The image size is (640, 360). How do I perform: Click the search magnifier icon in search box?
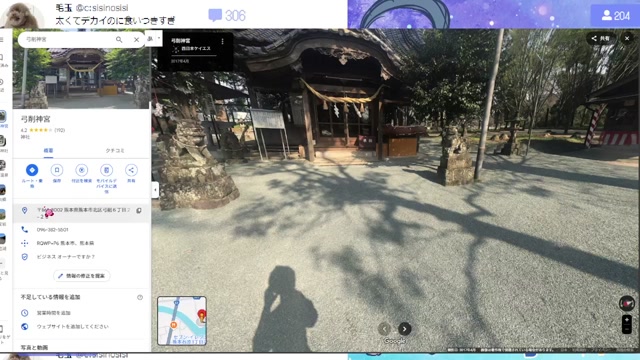119,40
